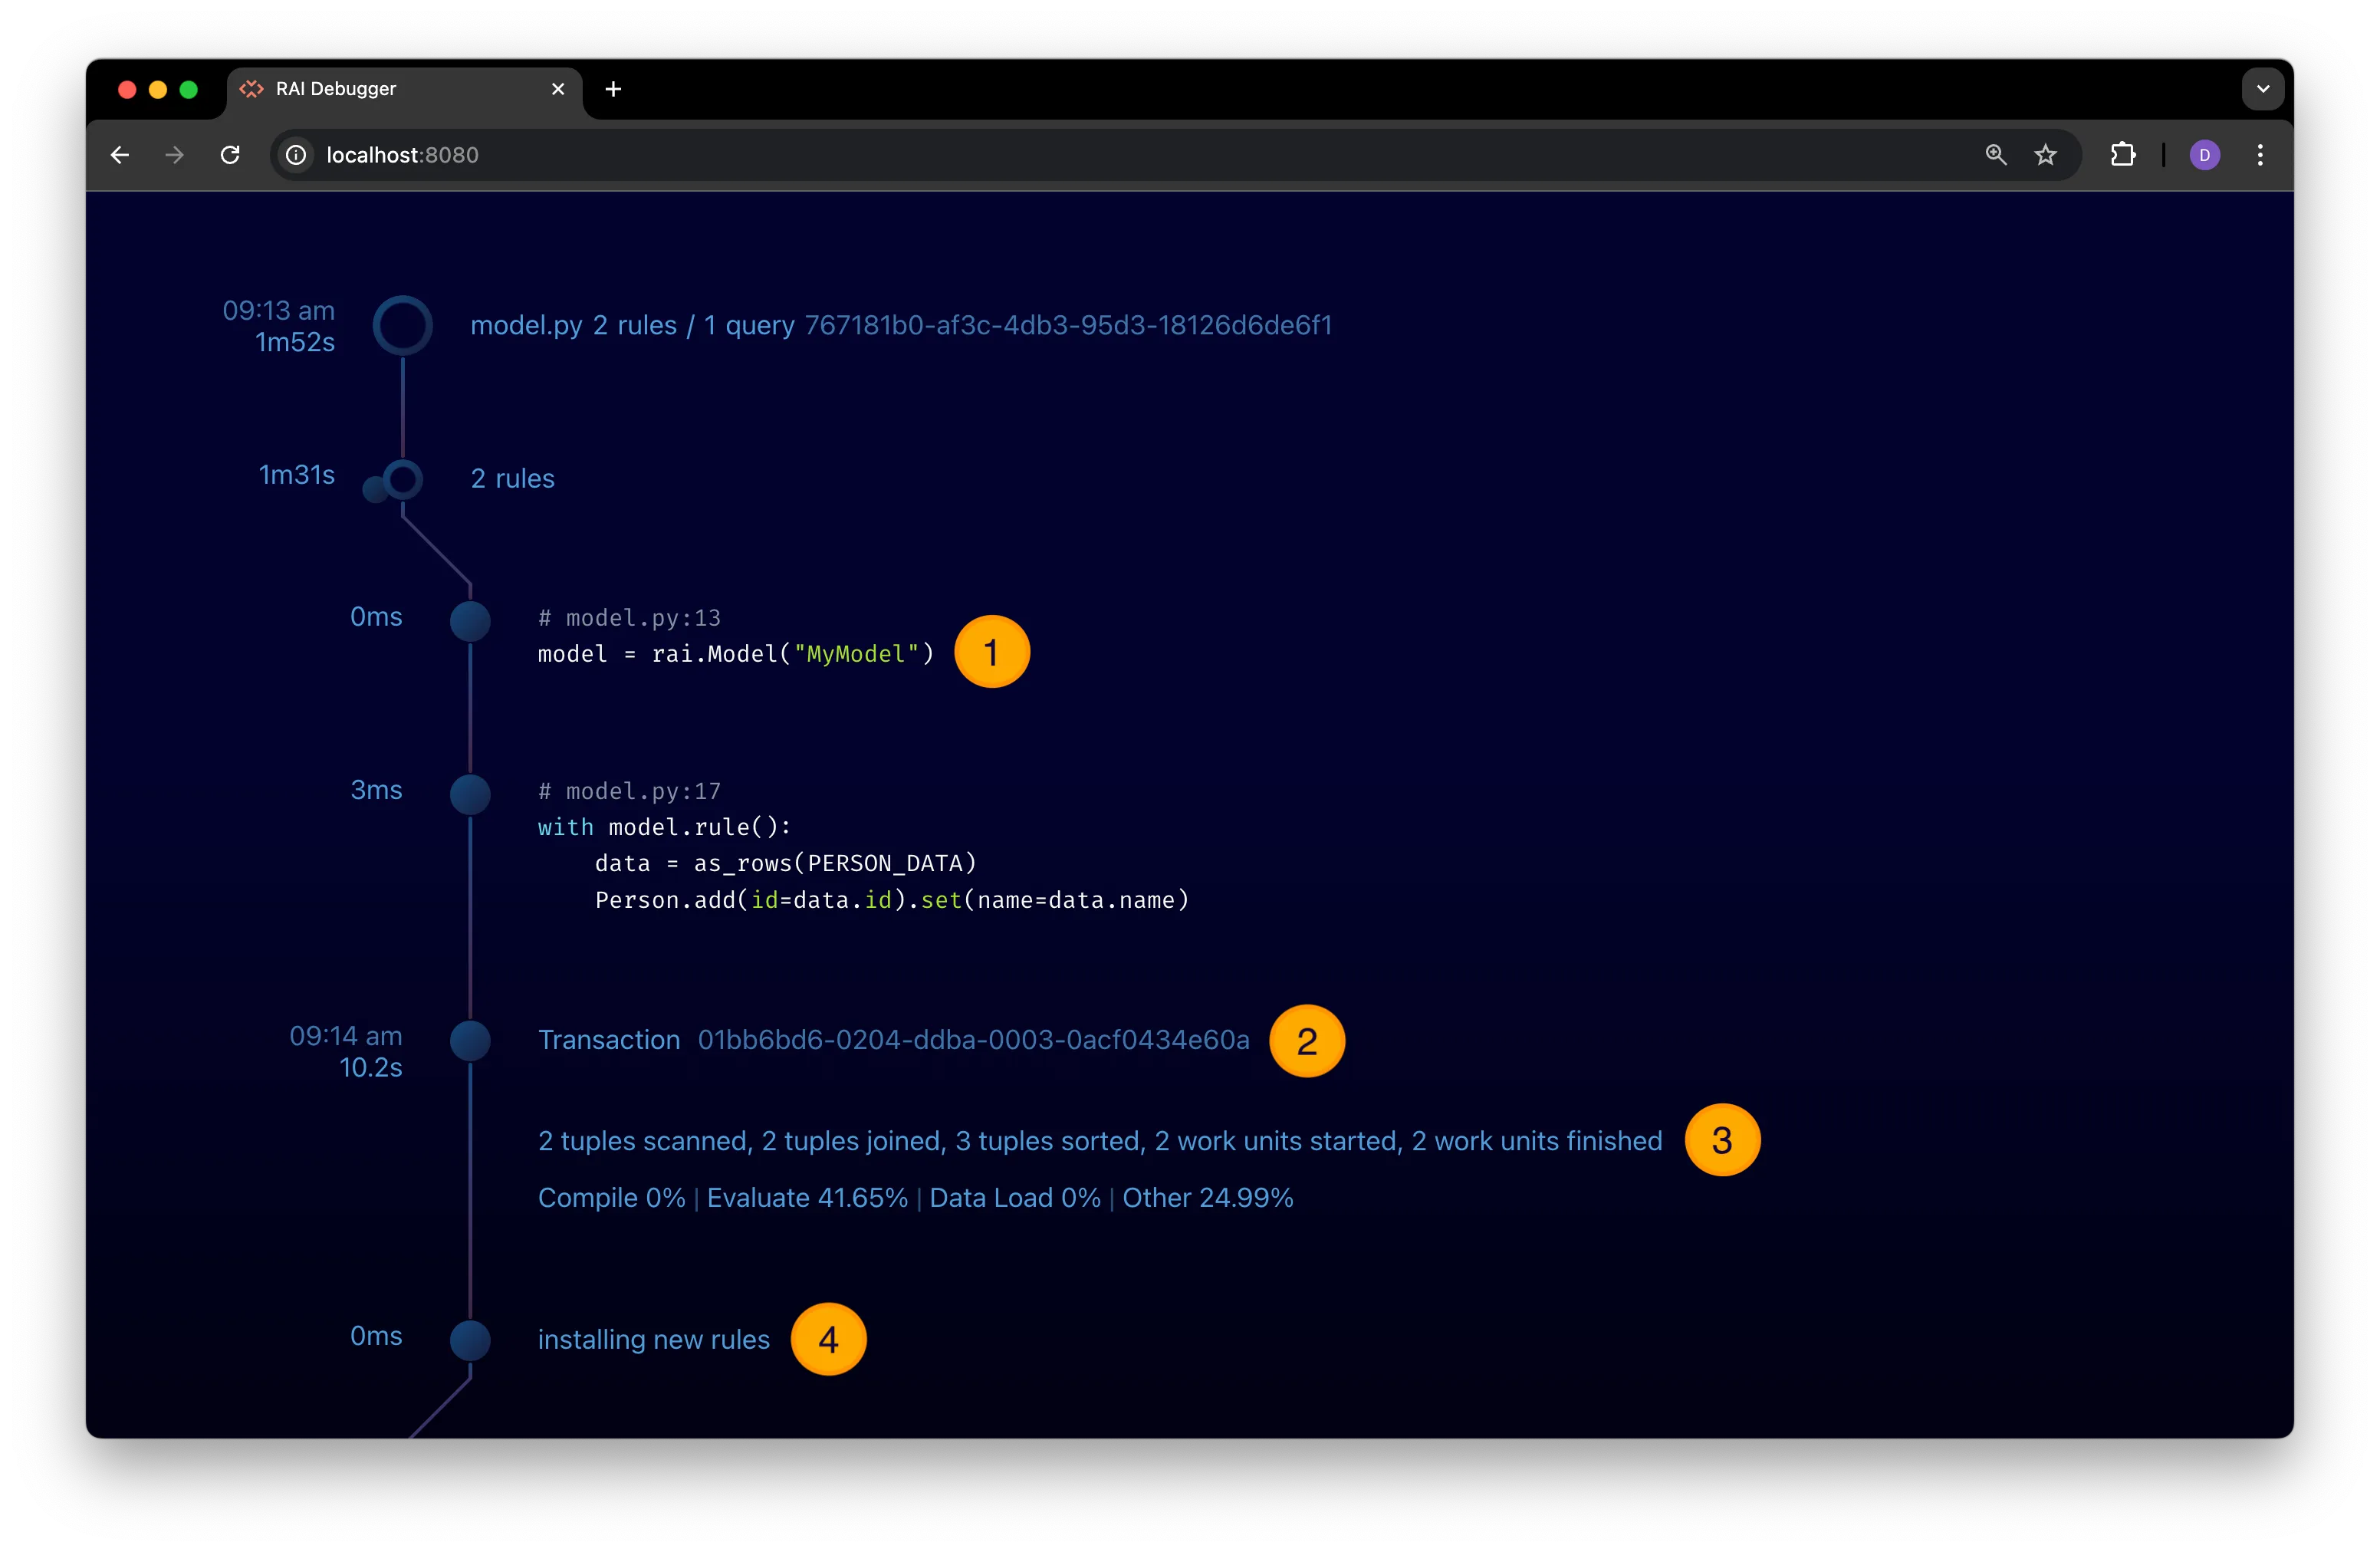The height and width of the screenshot is (1552, 2380).
Task: Click the installing new rules timeline node
Action: pos(470,1340)
